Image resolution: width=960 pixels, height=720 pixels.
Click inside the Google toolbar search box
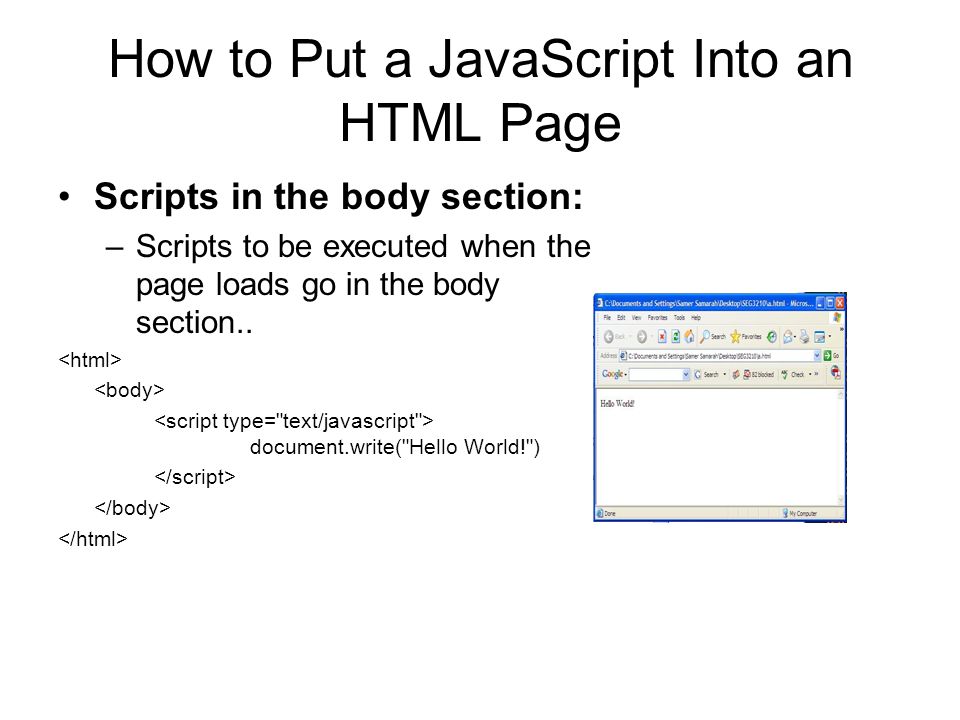[659, 374]
